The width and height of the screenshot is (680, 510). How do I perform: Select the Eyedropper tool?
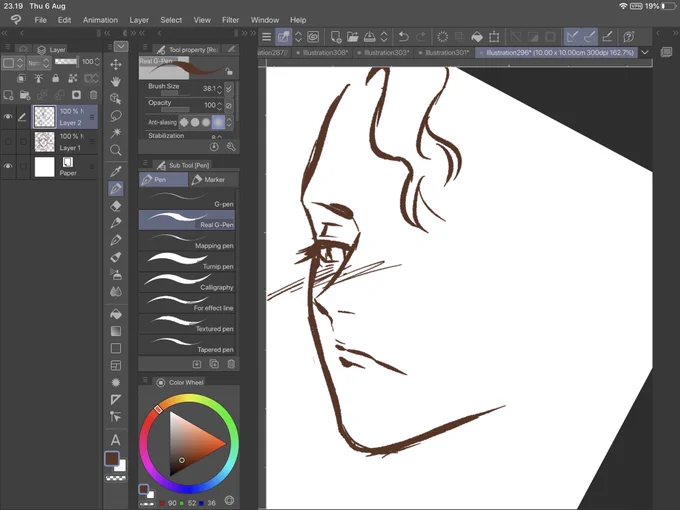click(x=116, y=171)
